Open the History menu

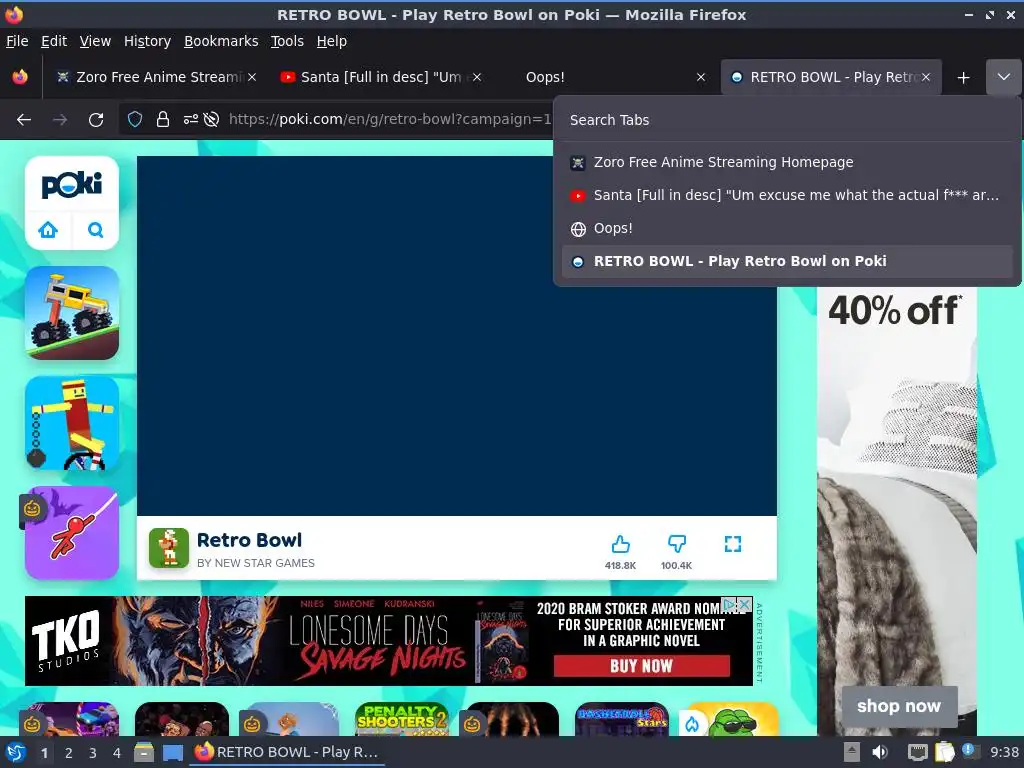click(147, 41)
